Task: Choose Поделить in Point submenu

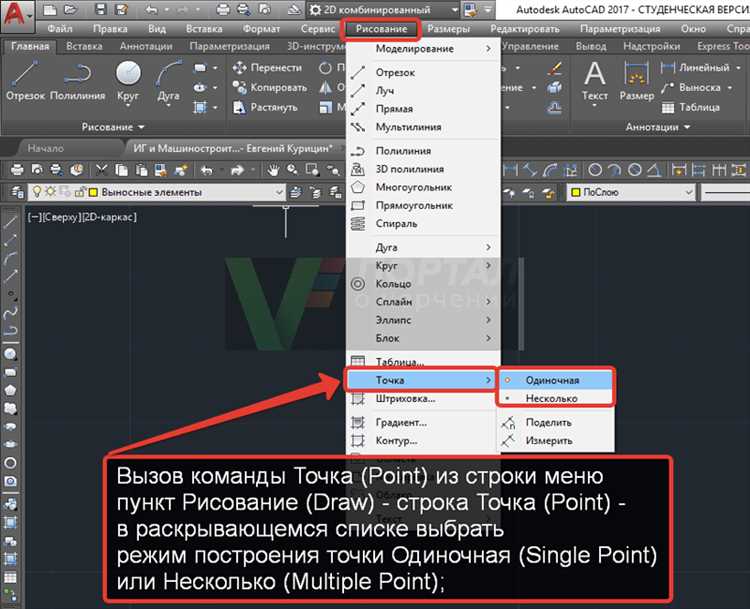Action: coord(556,422)
